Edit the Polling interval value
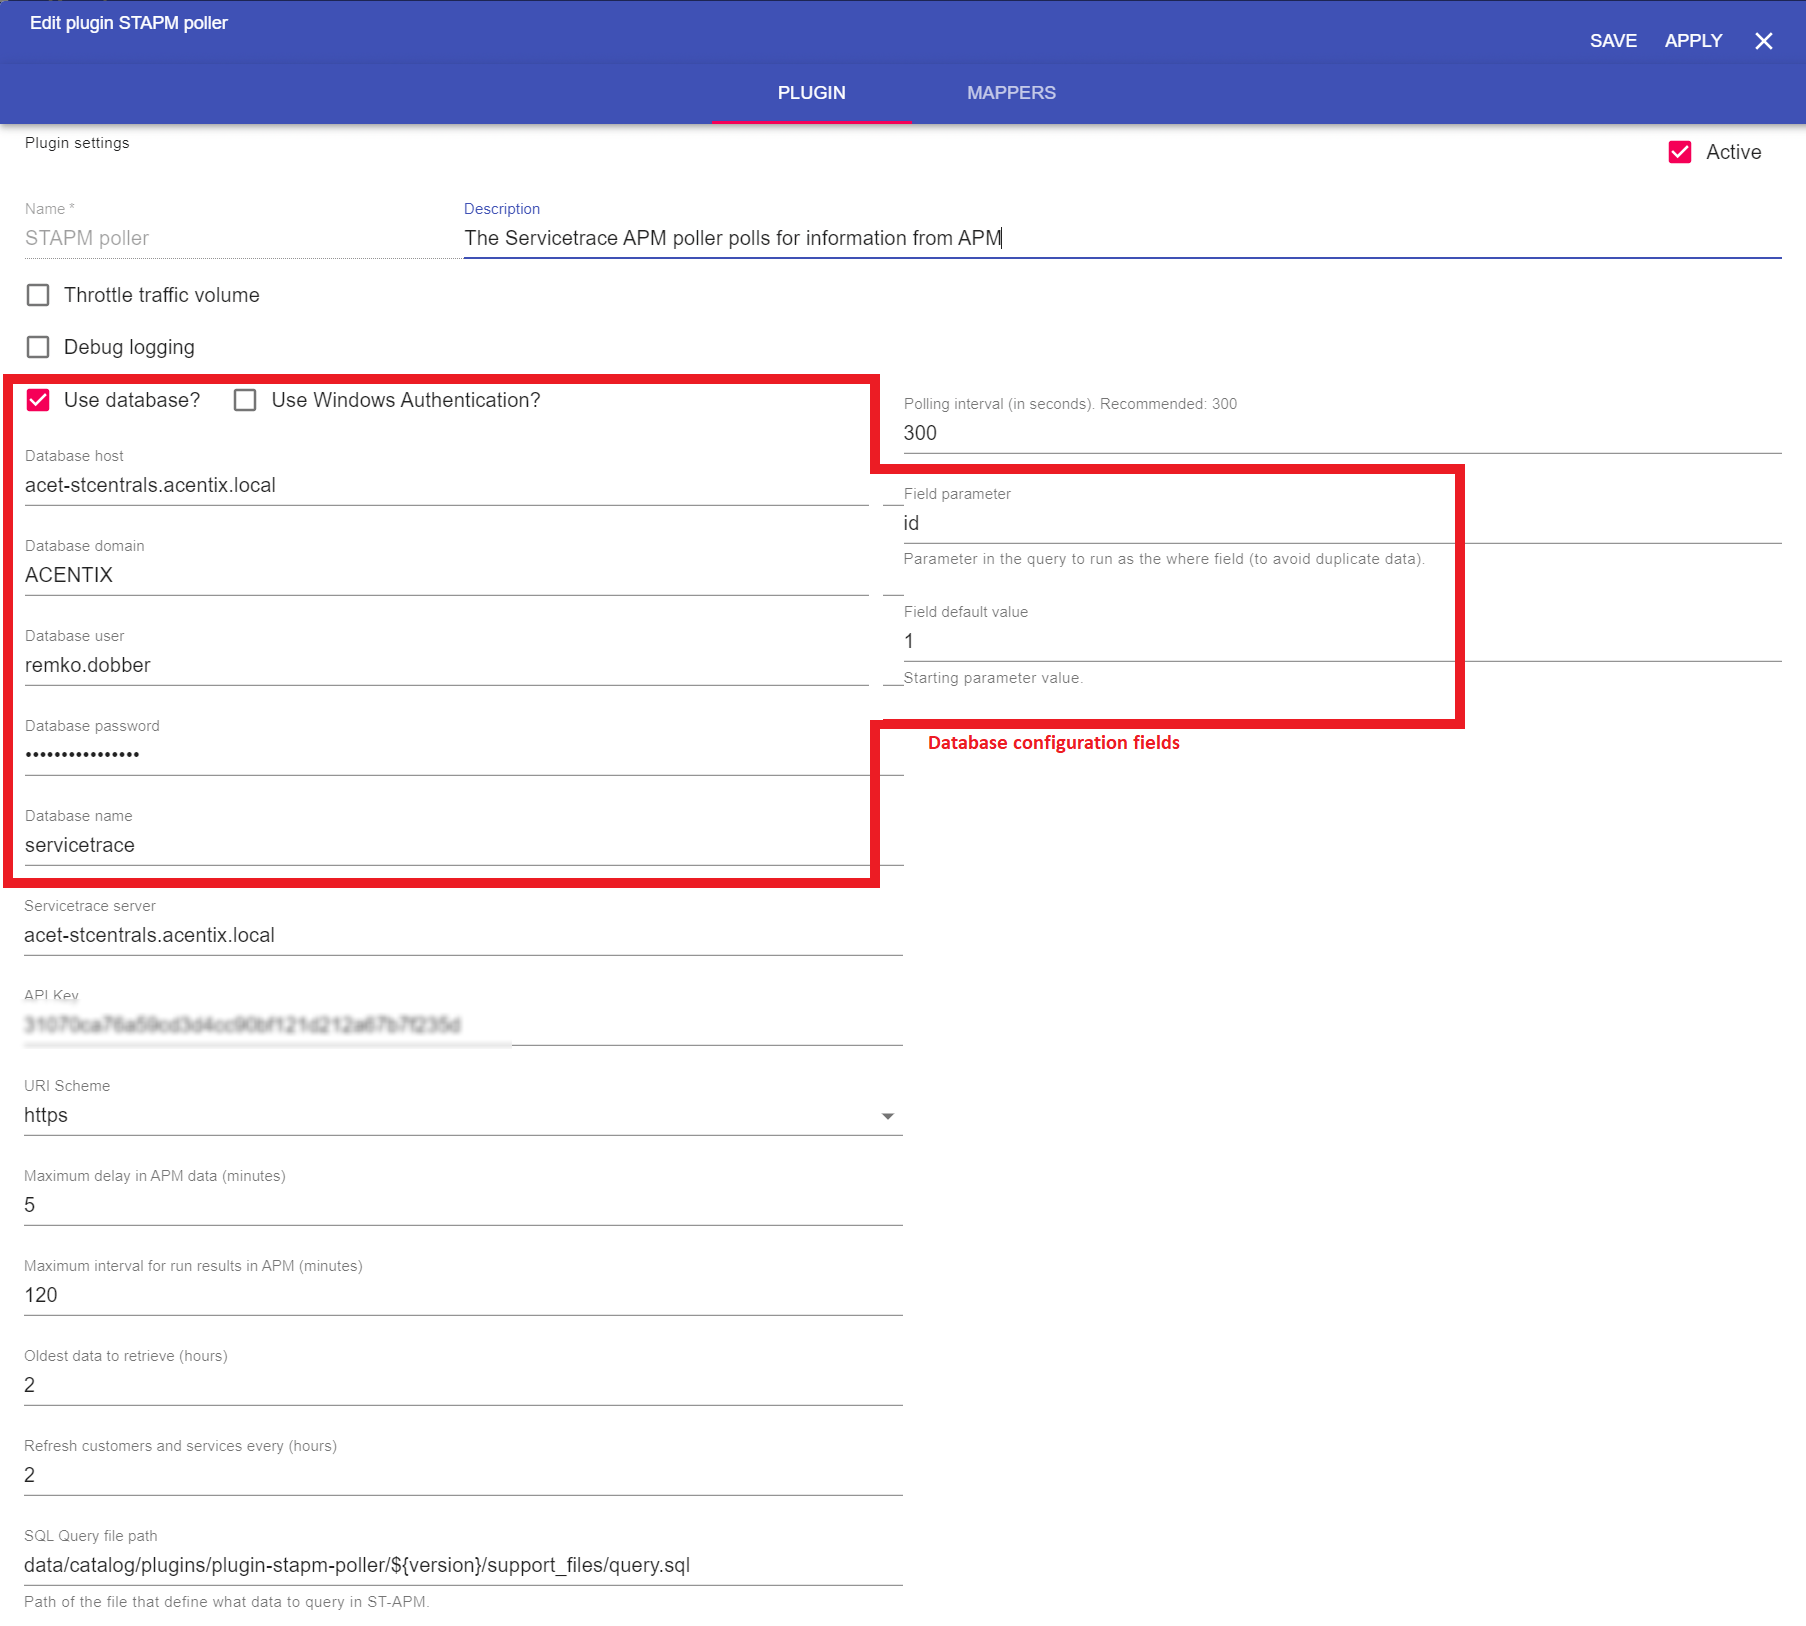1806x1626 pixels. point(1340,433)
